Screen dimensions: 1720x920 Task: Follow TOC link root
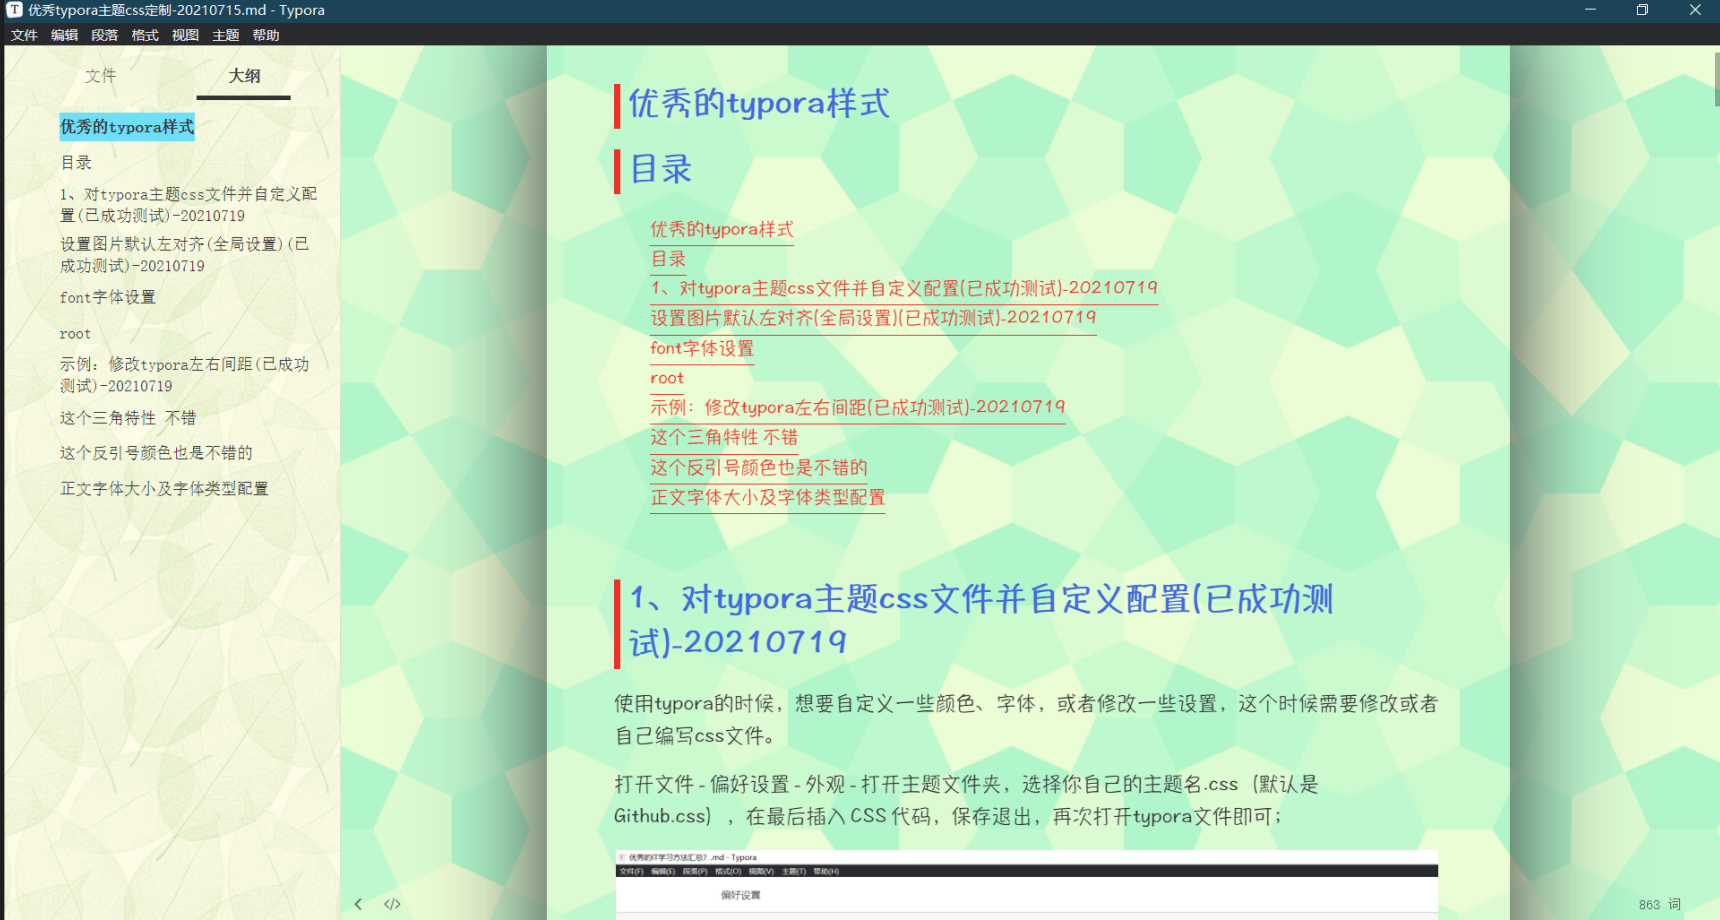click(667, 378)
